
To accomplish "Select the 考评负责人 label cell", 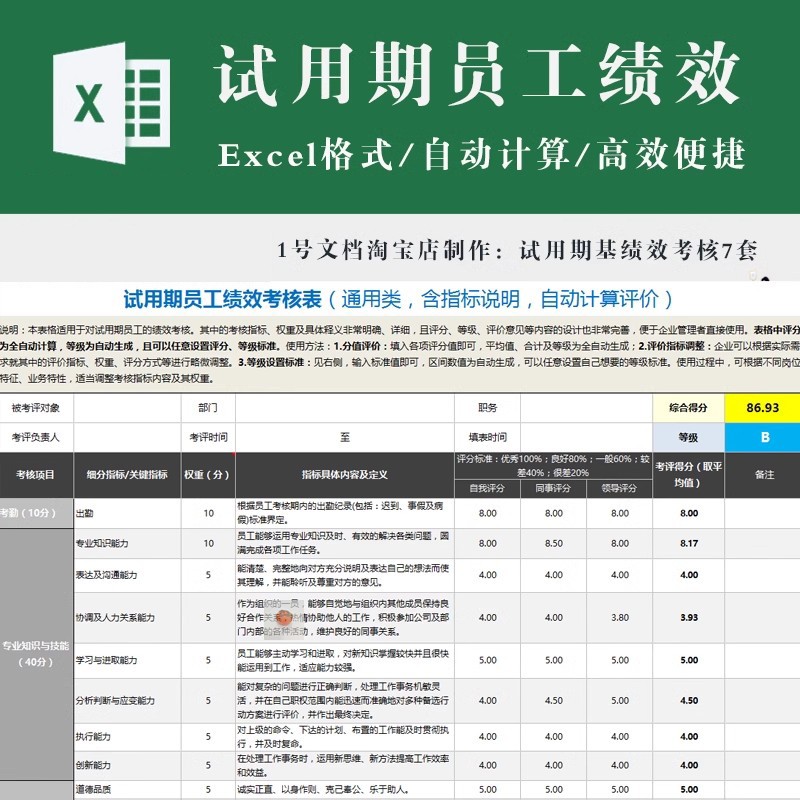I will point(36,437).
